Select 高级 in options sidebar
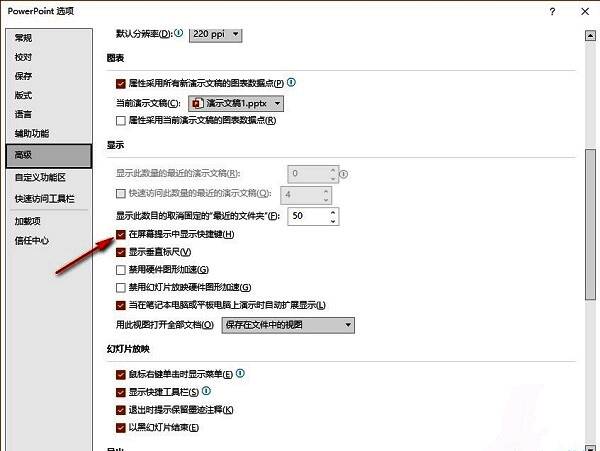The height and width of the screenshot is (451, 600). (49, 156)
